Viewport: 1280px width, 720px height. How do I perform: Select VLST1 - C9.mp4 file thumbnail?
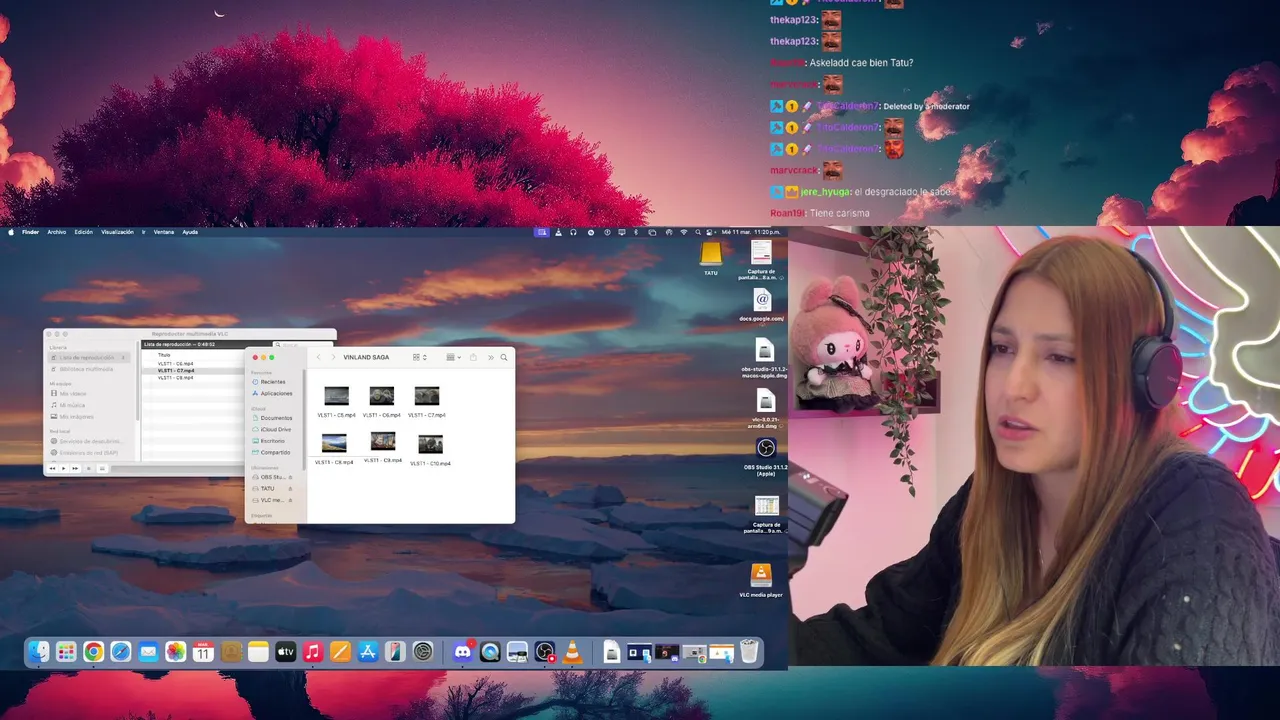click(383, 442)
